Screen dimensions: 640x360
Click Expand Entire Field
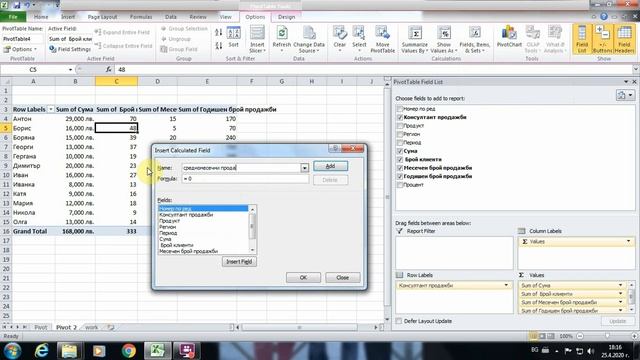(x=122, y=32)
